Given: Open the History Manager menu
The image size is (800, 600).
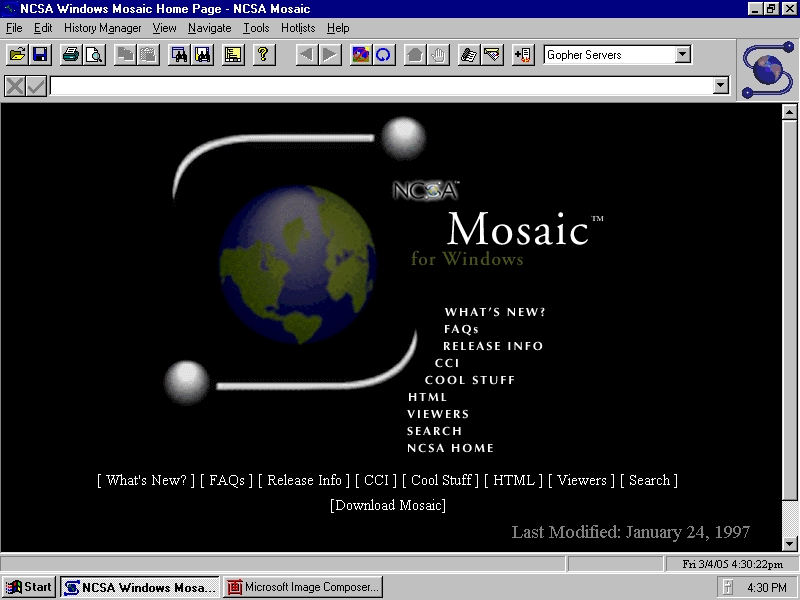Looking at the screenshot, I should click(x=103, y=28).
